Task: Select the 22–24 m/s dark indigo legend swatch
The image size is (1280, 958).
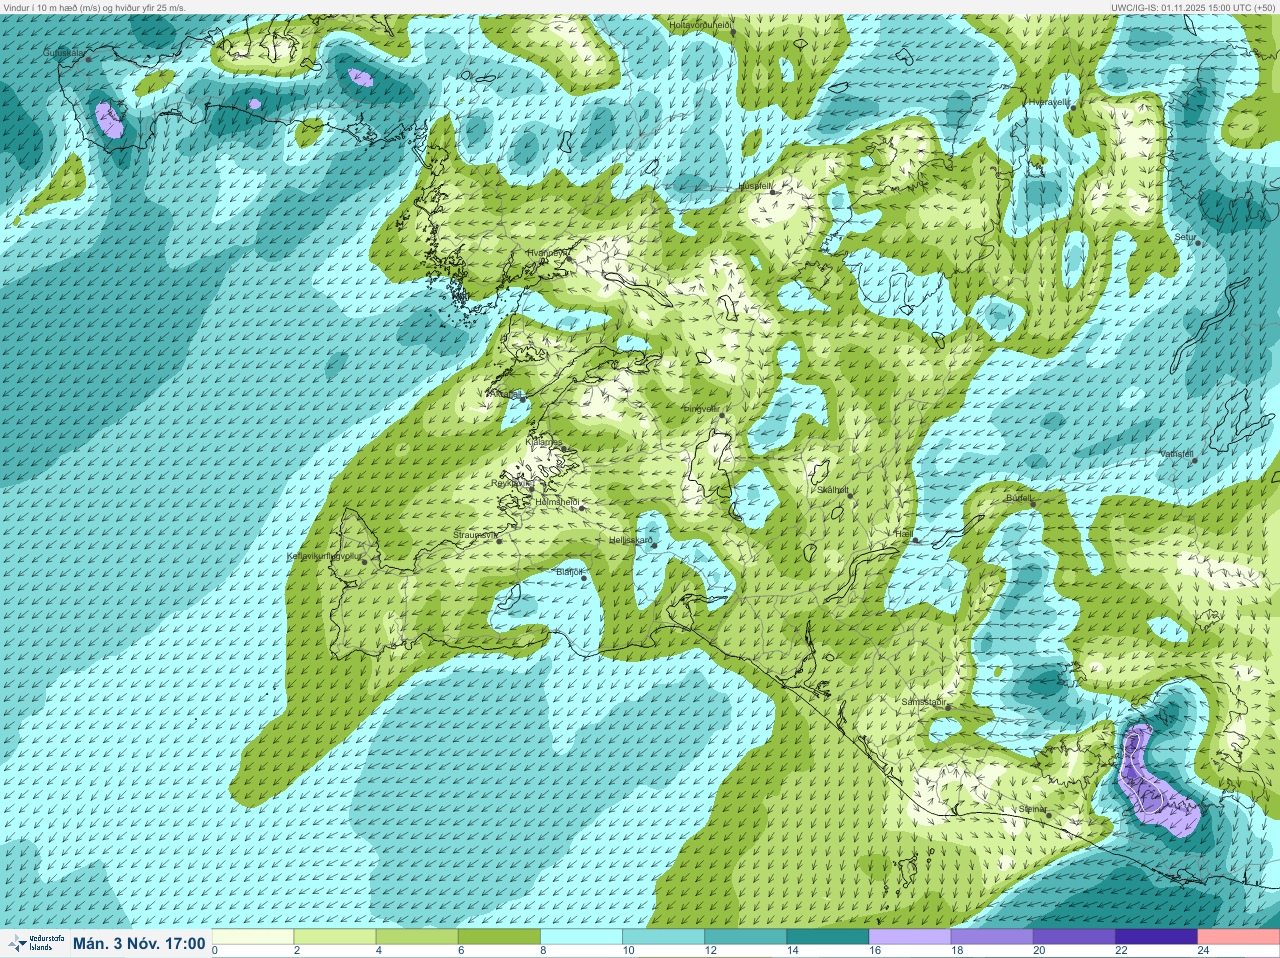Action: [x=1155, y=937]
